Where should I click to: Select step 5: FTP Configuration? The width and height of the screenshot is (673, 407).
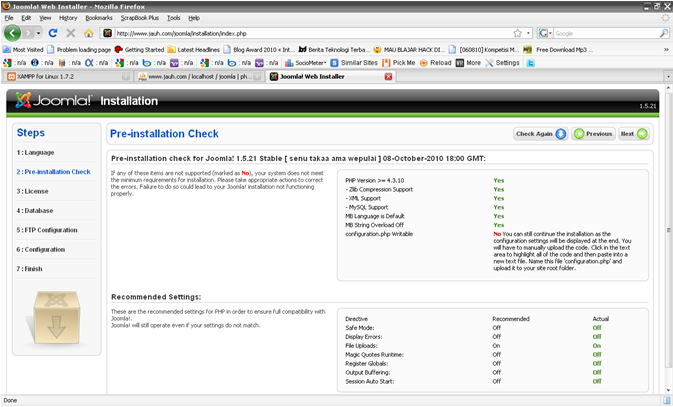click(47, 230)
